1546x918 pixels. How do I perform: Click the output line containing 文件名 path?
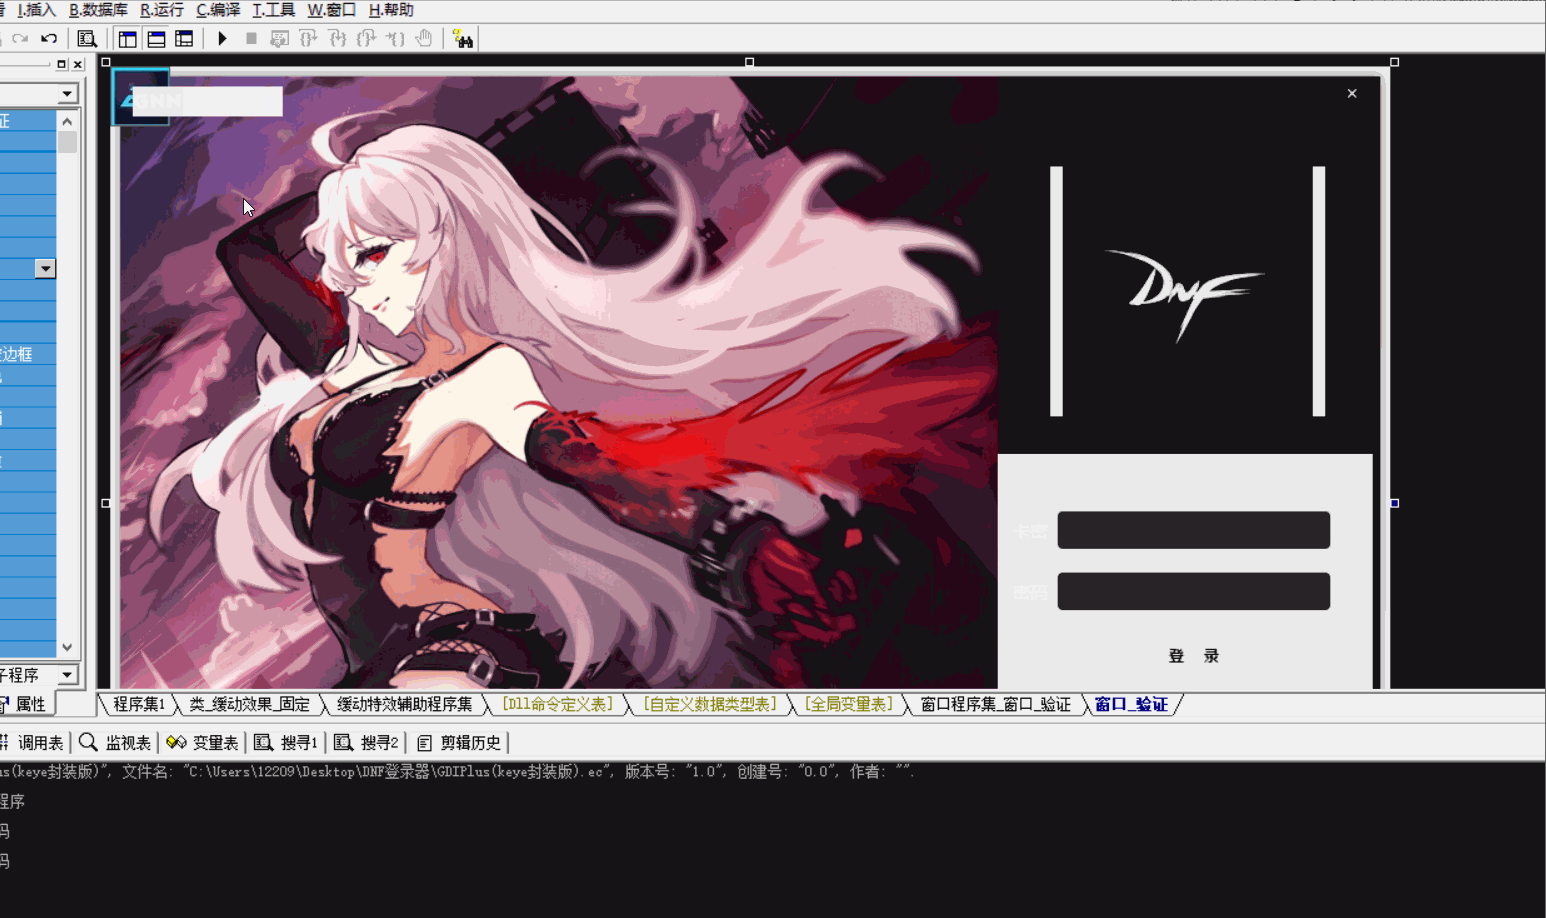tap(458, 772)
